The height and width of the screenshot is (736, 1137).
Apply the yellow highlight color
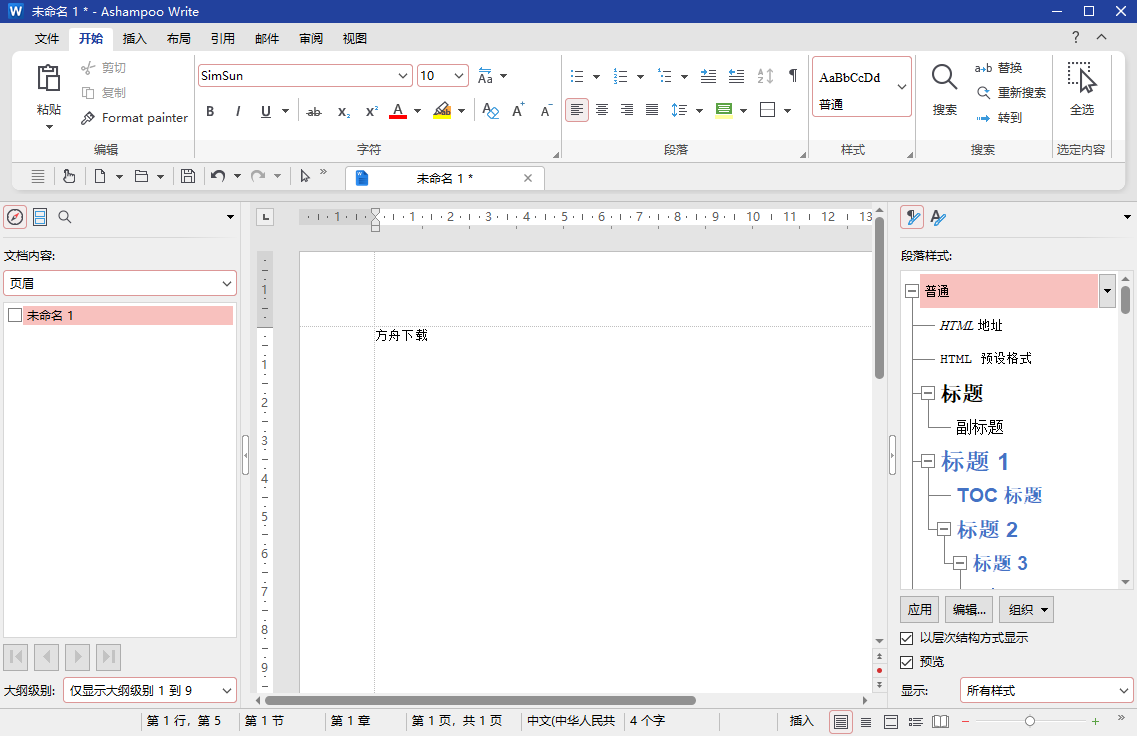pyautogui.click(x=442, y=111)
